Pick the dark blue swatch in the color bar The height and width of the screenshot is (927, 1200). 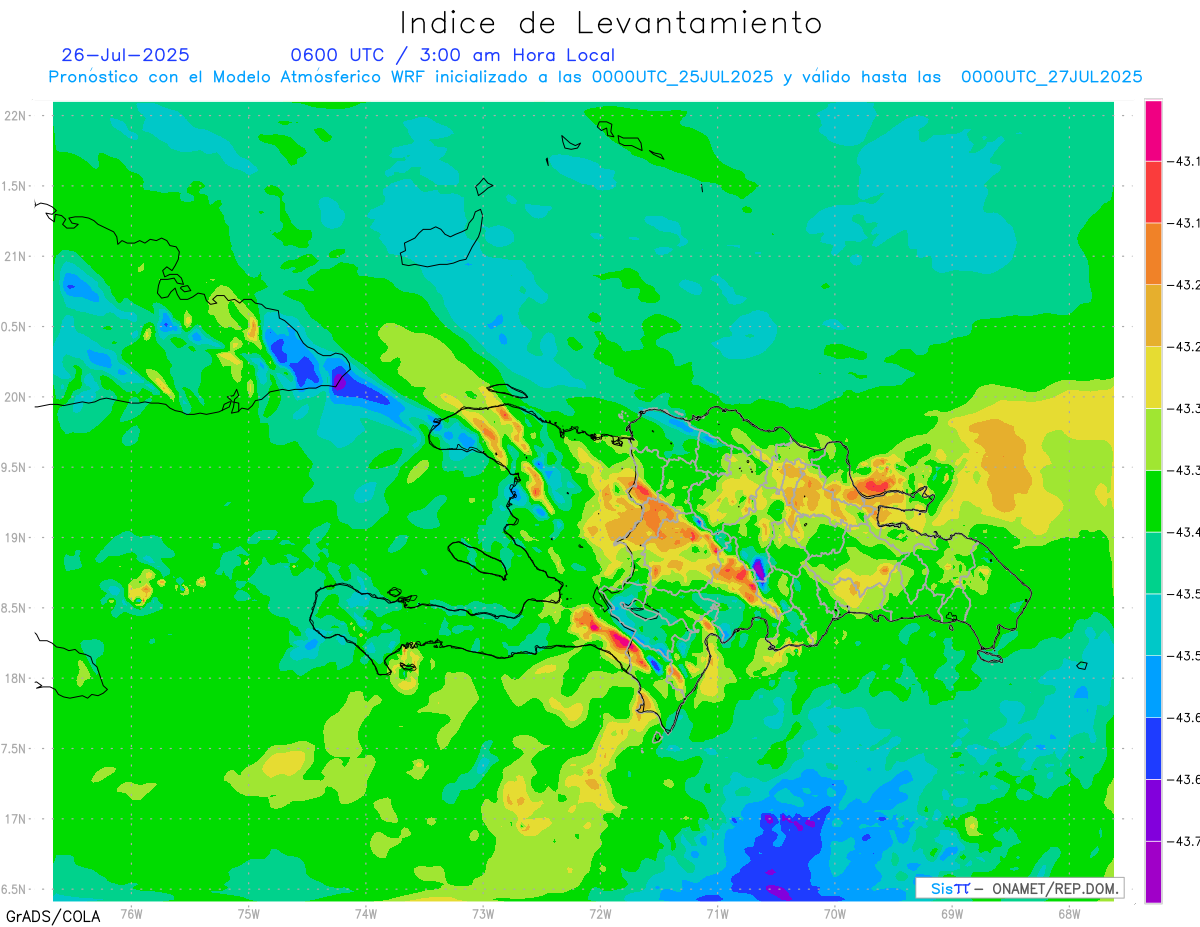tap(1153, 748)
